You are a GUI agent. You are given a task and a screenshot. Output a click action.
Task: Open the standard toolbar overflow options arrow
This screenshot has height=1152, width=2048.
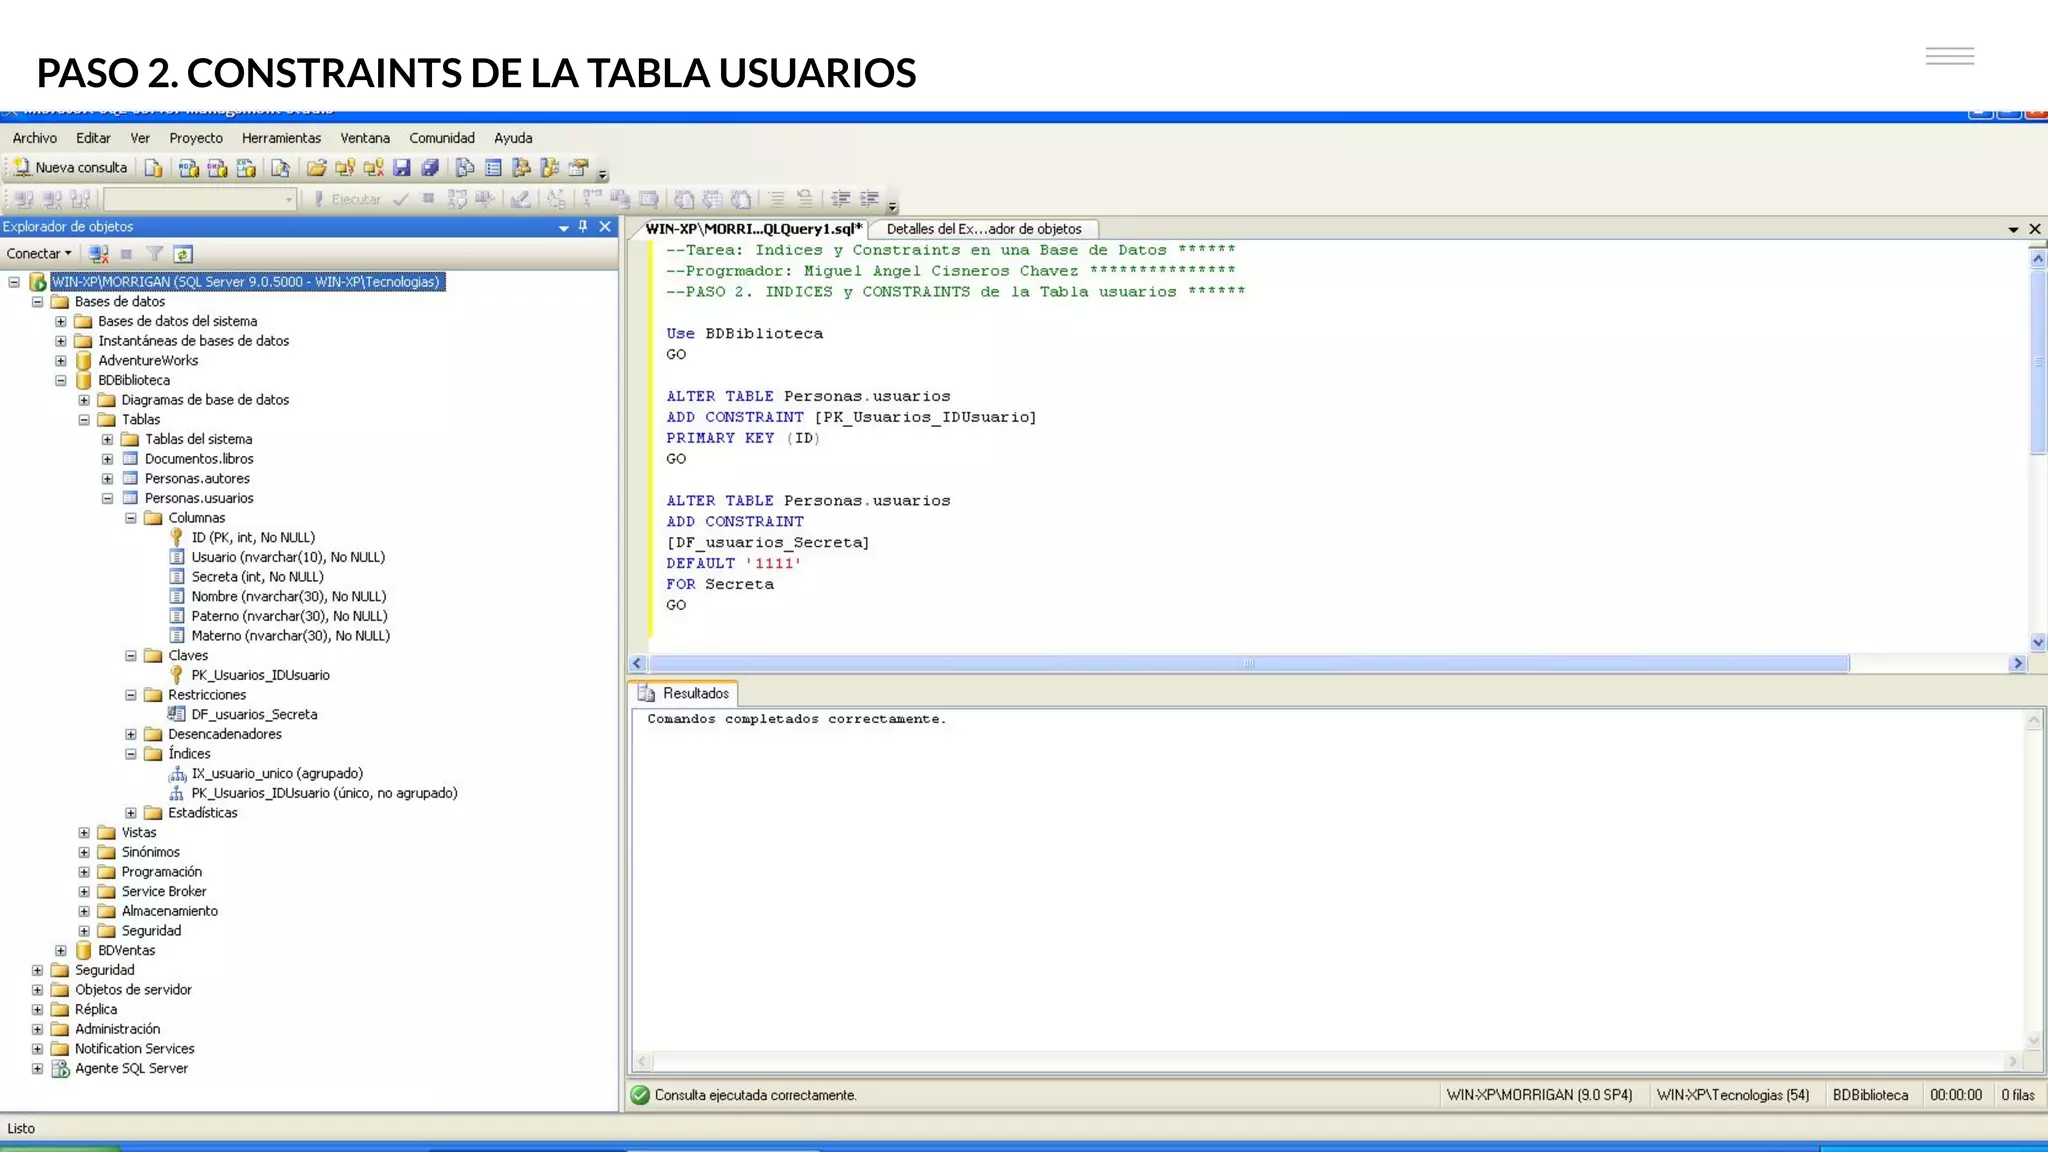click(602, 174)
